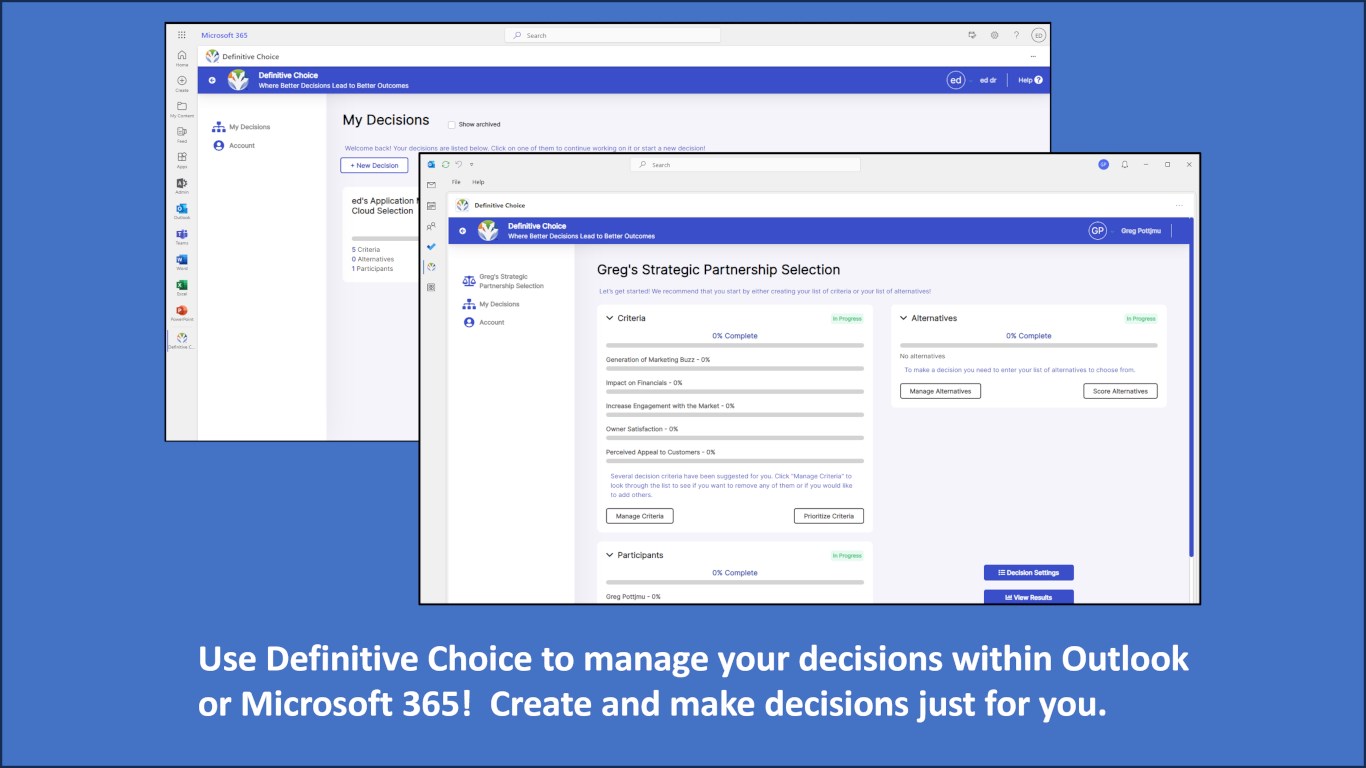Click the View Results button
Screen dimensions: 1366x768
coord(1029,597)
